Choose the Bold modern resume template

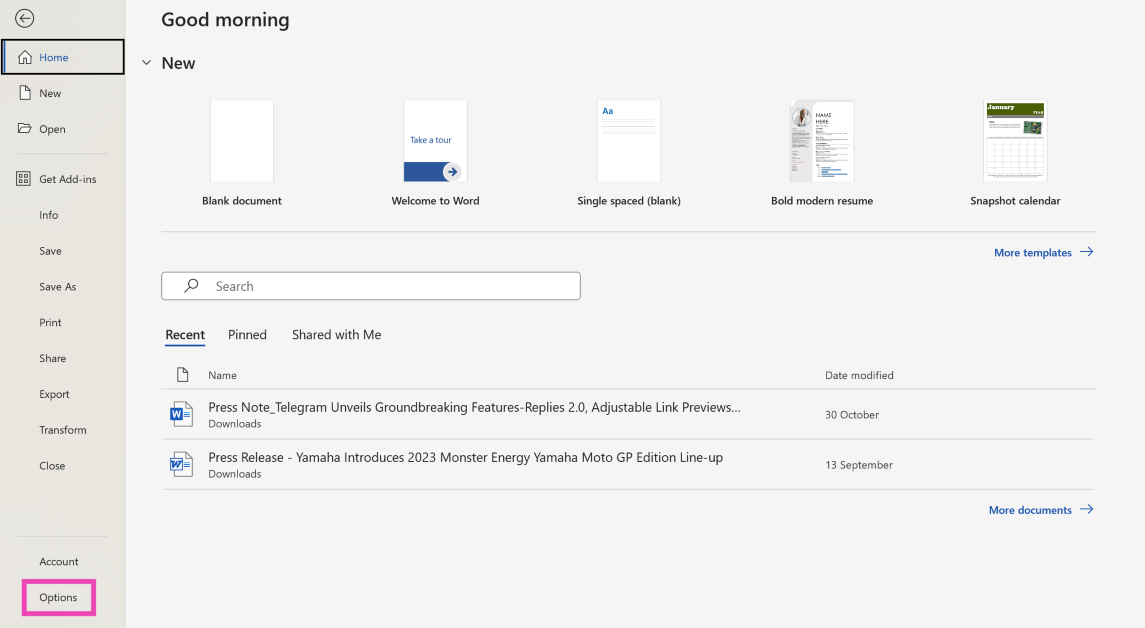tap(821, 141)
